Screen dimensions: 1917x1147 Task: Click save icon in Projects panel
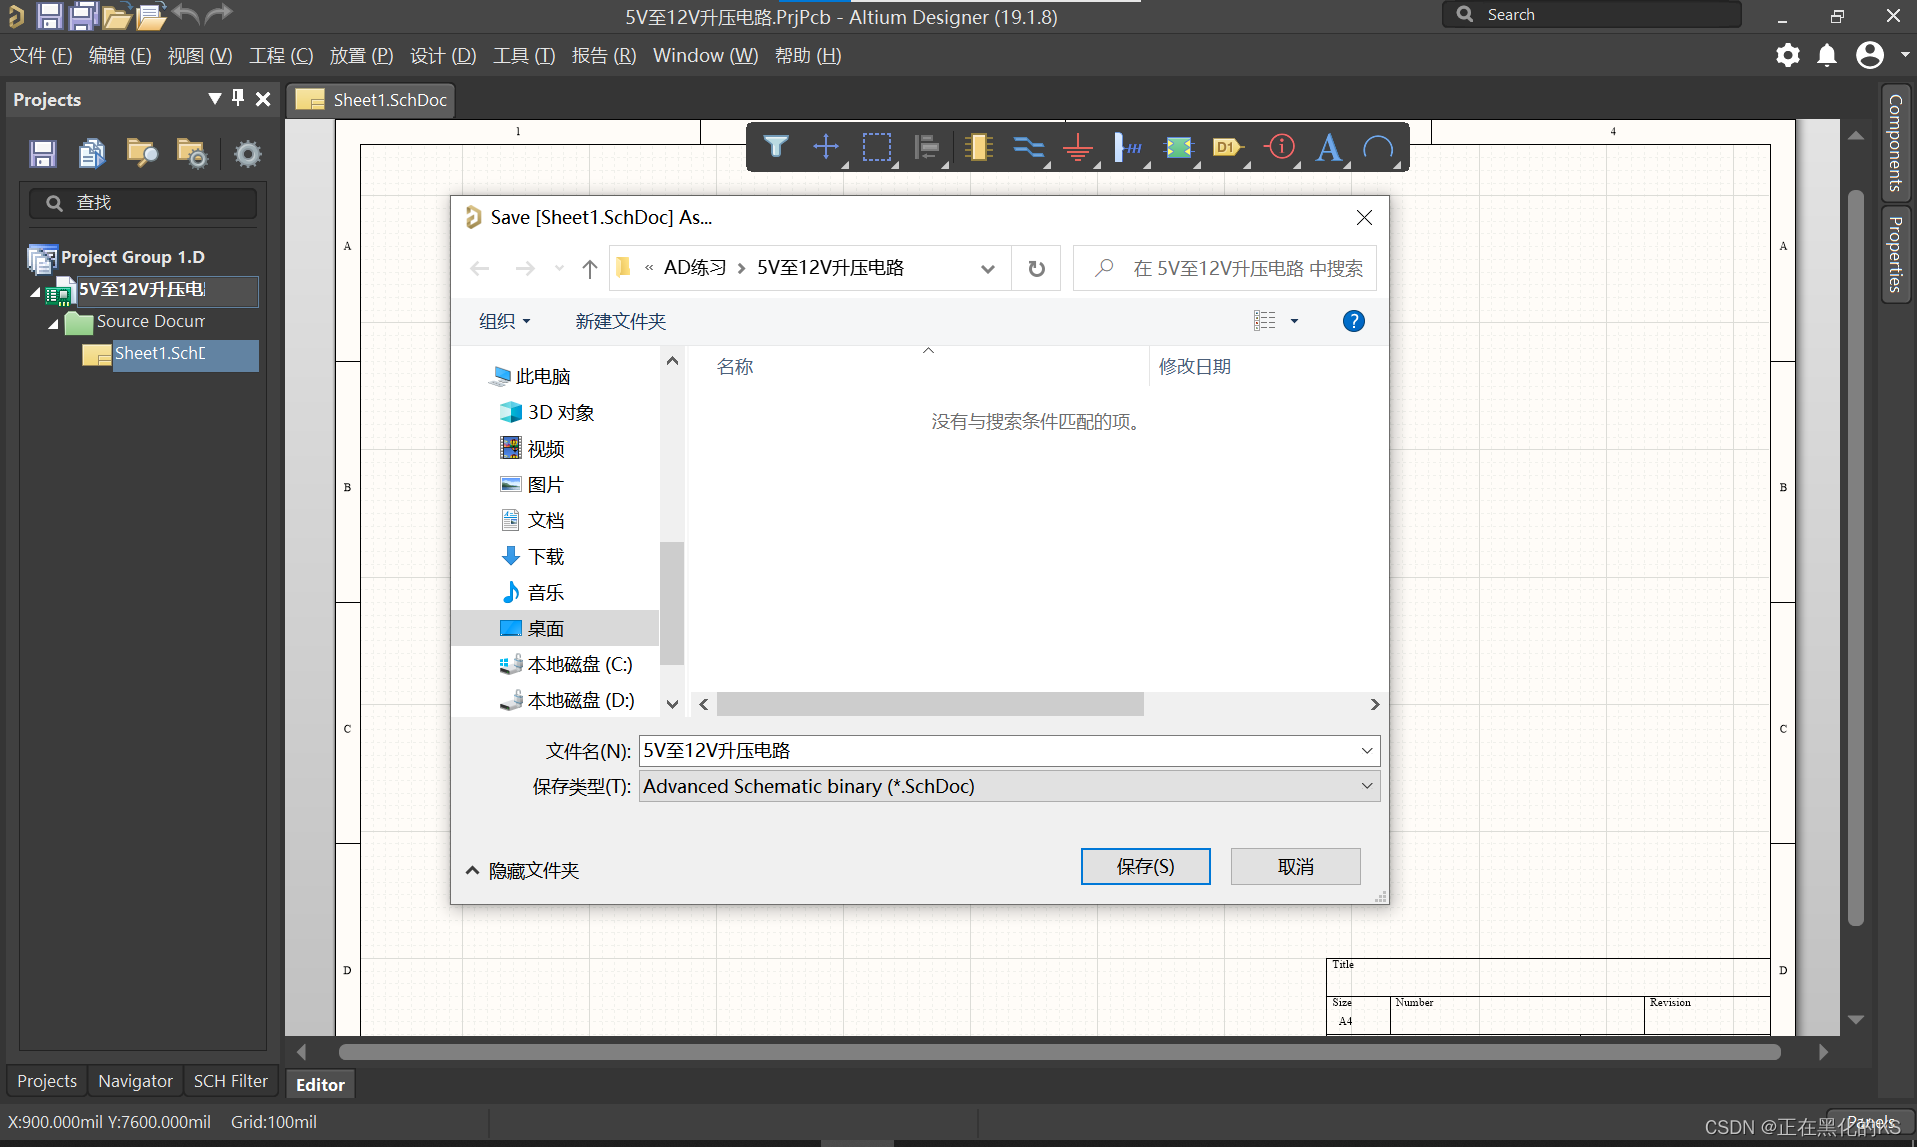pyautogui.click(x=42, y=153)
